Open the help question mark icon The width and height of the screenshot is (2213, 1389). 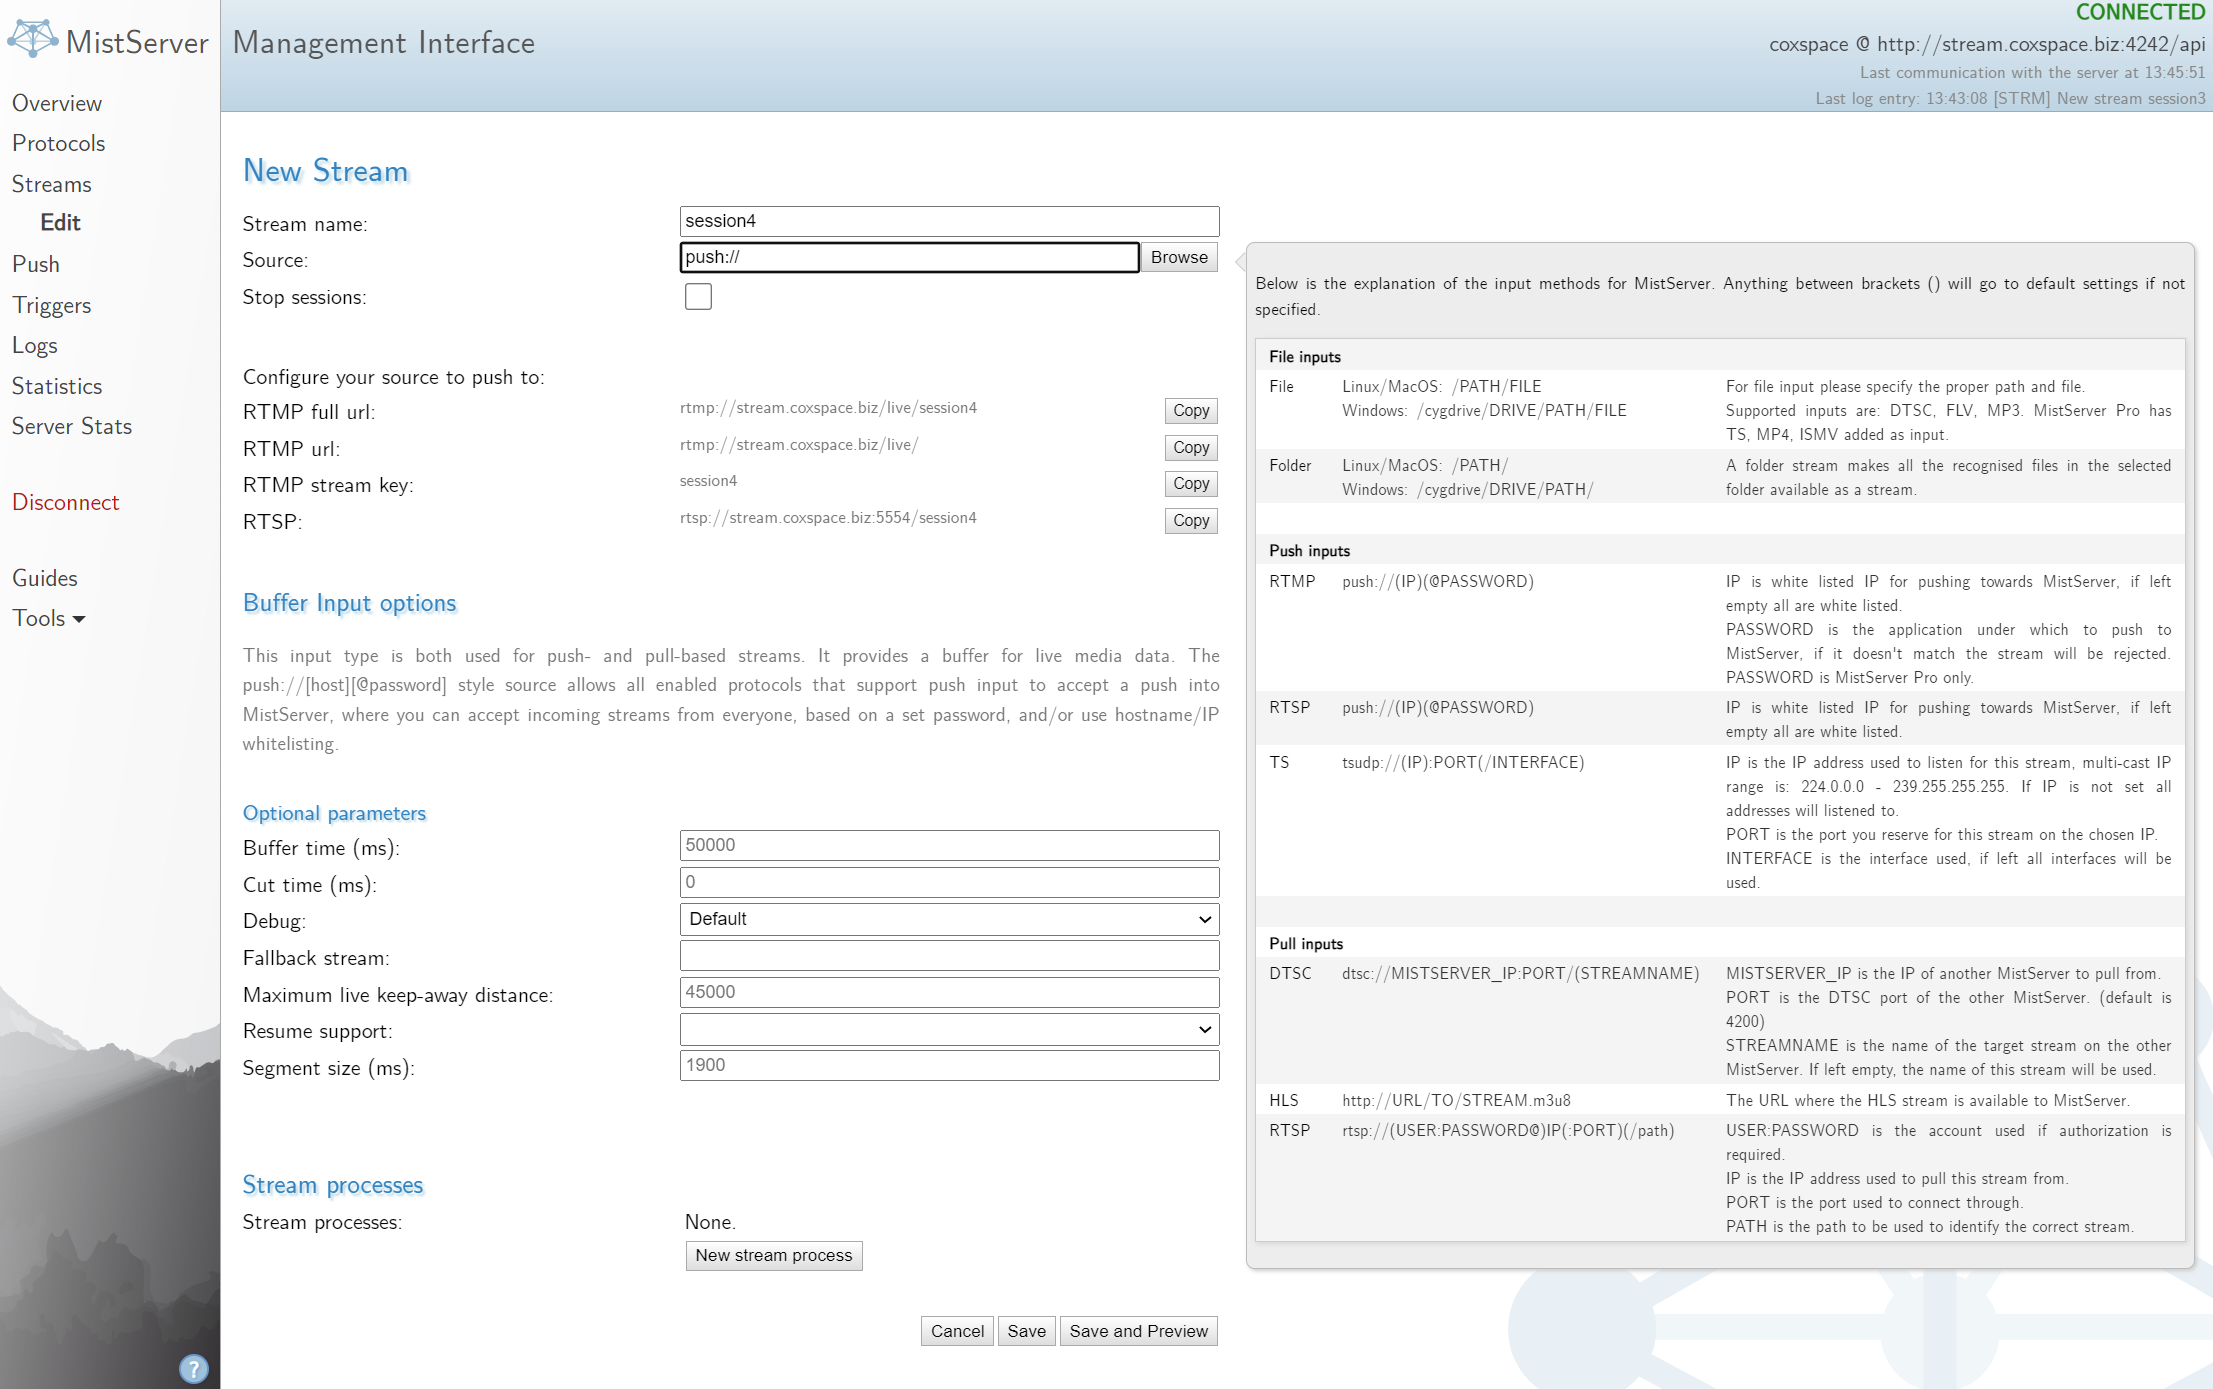[194, 1368]
